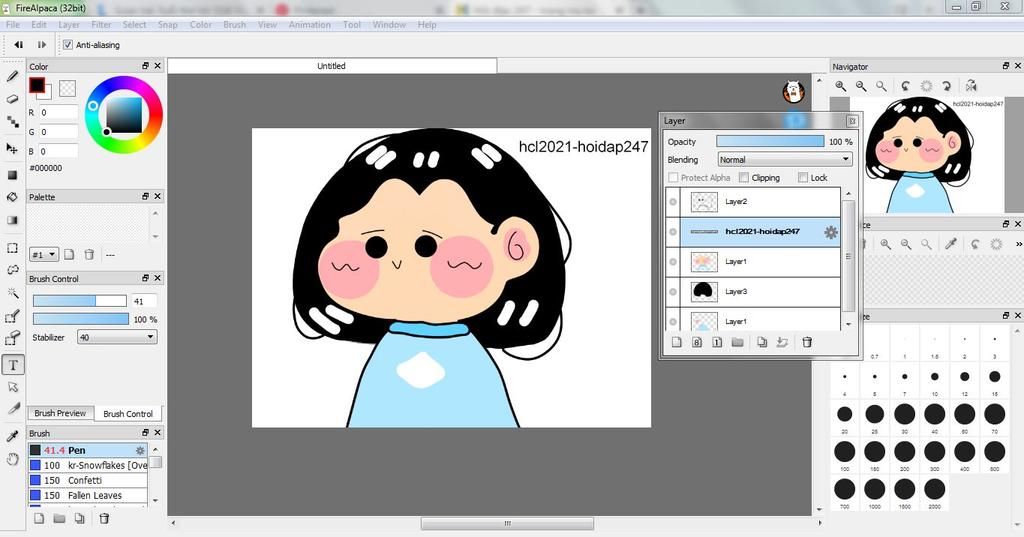Zoom out using the Navigator panel
Viewport: 1024px width, 537px height.
(861, 86)
